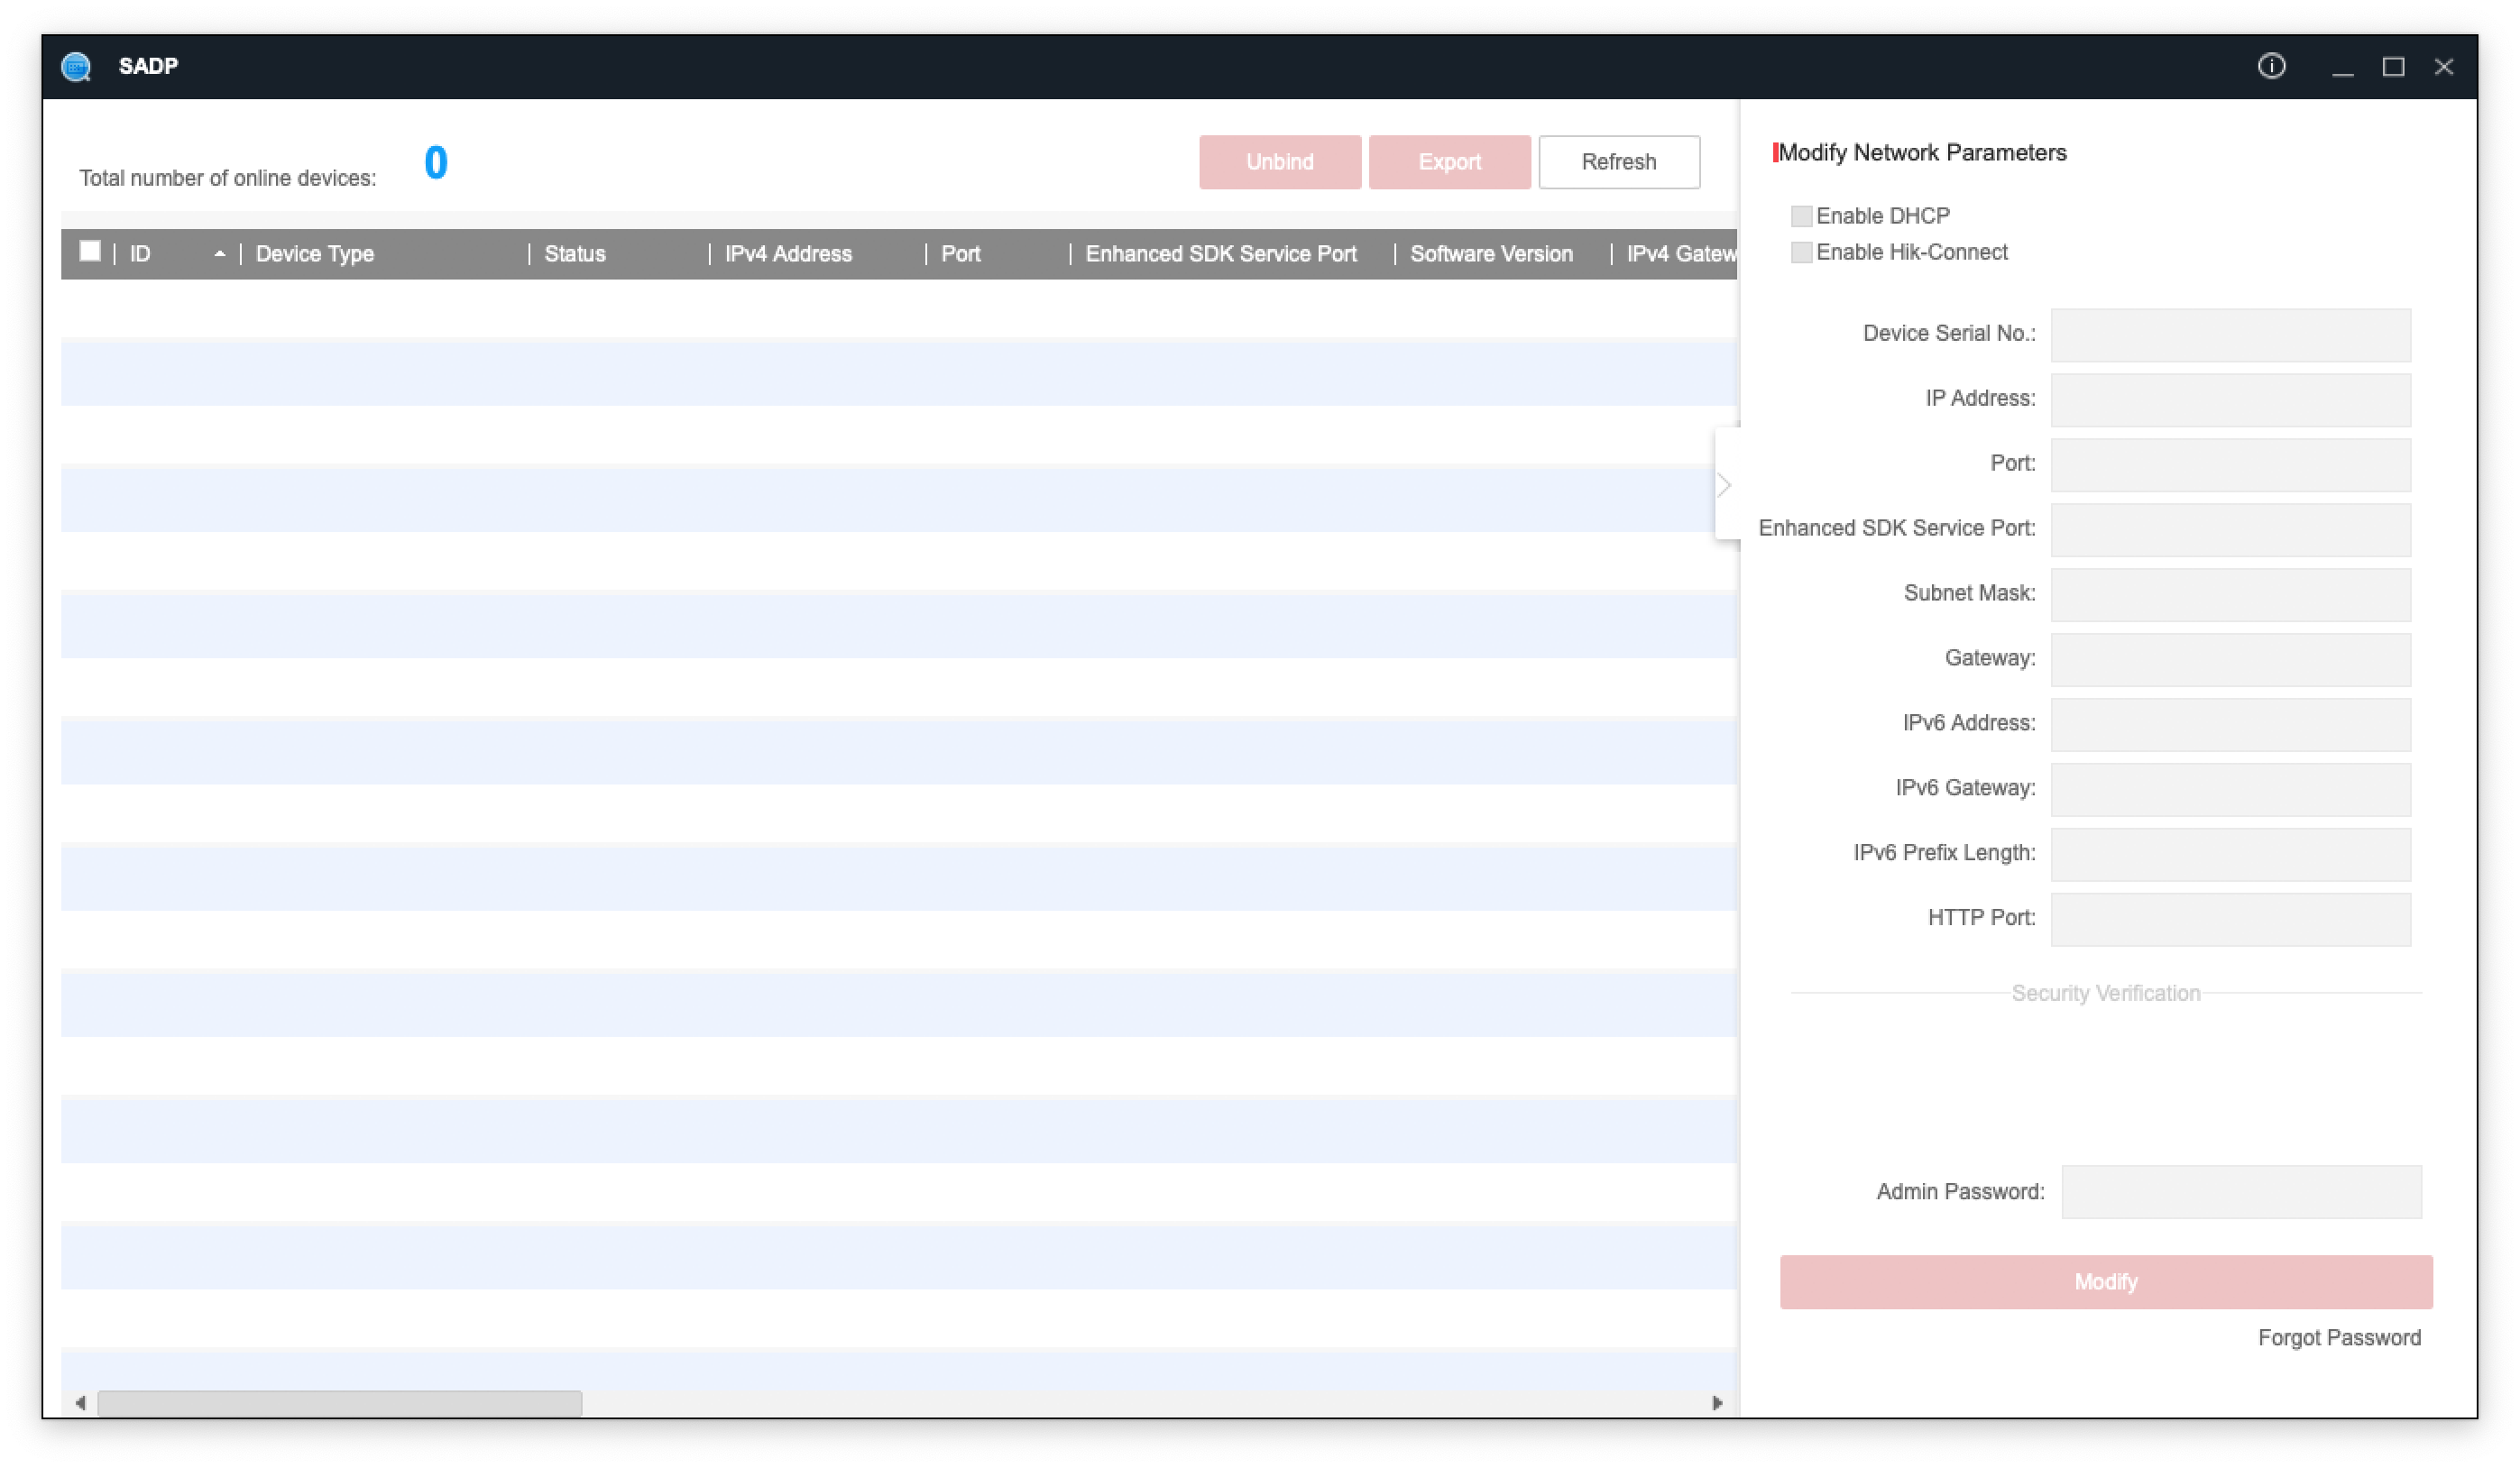The height and width of the screenshot is (1468, 2520).
Task: Click the ID column sort arrow
Action: (219, 254)
